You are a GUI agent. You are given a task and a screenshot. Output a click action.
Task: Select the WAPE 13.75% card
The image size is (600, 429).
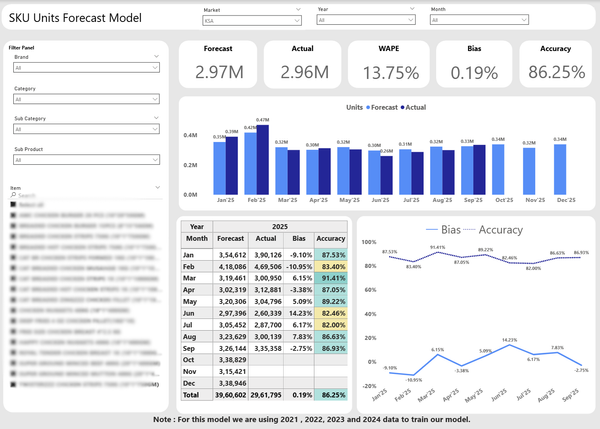389,64
